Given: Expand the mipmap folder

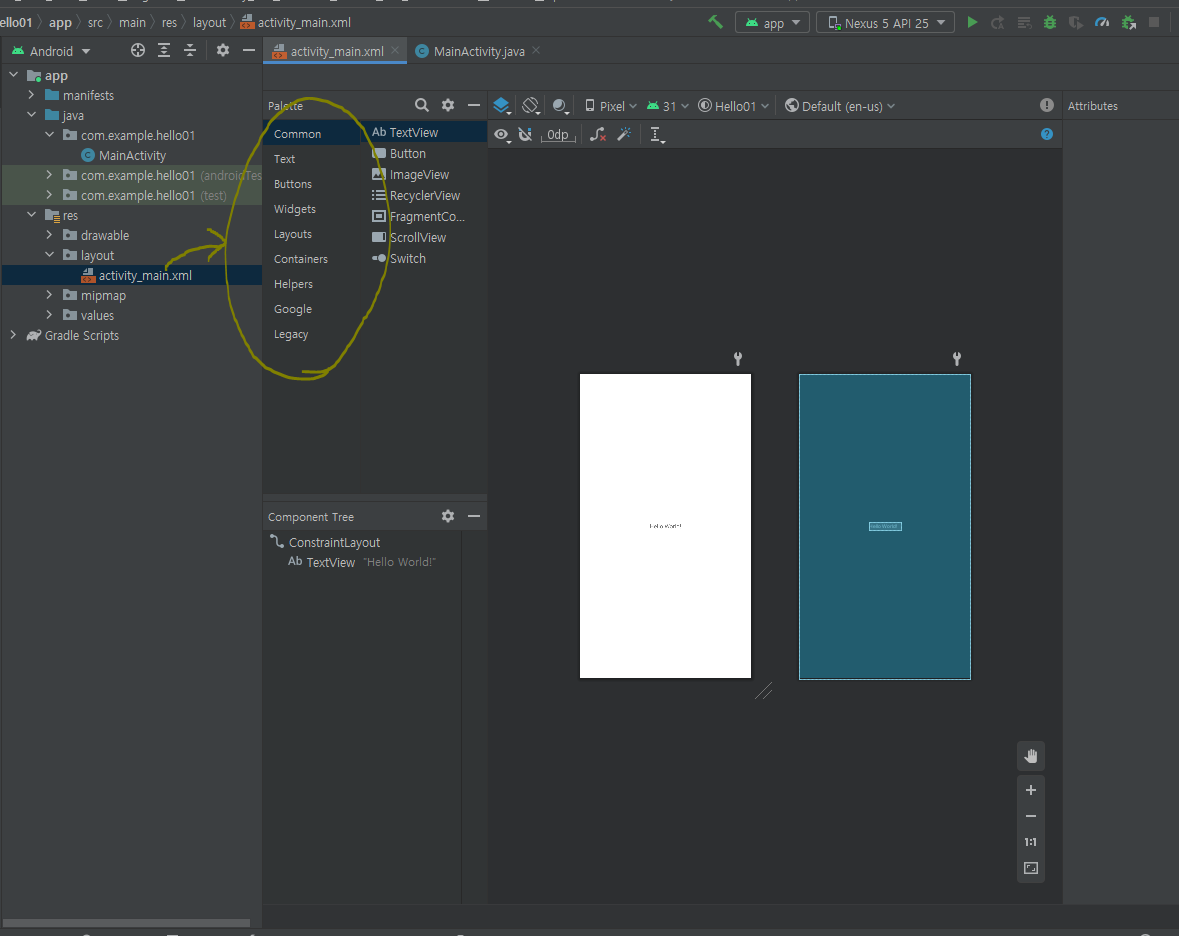Looking at the screenshot, I should 50,295.
